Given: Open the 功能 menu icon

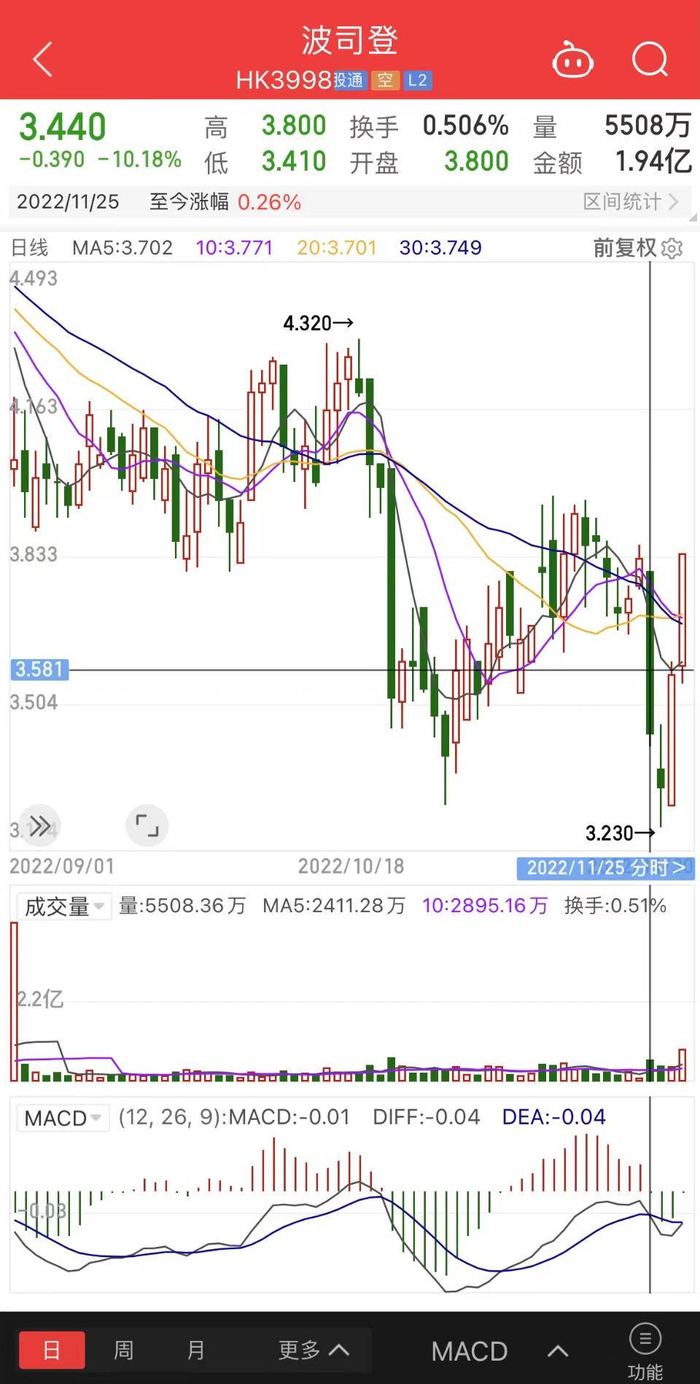Looking at the screenshot, I should click(645, 1351).
